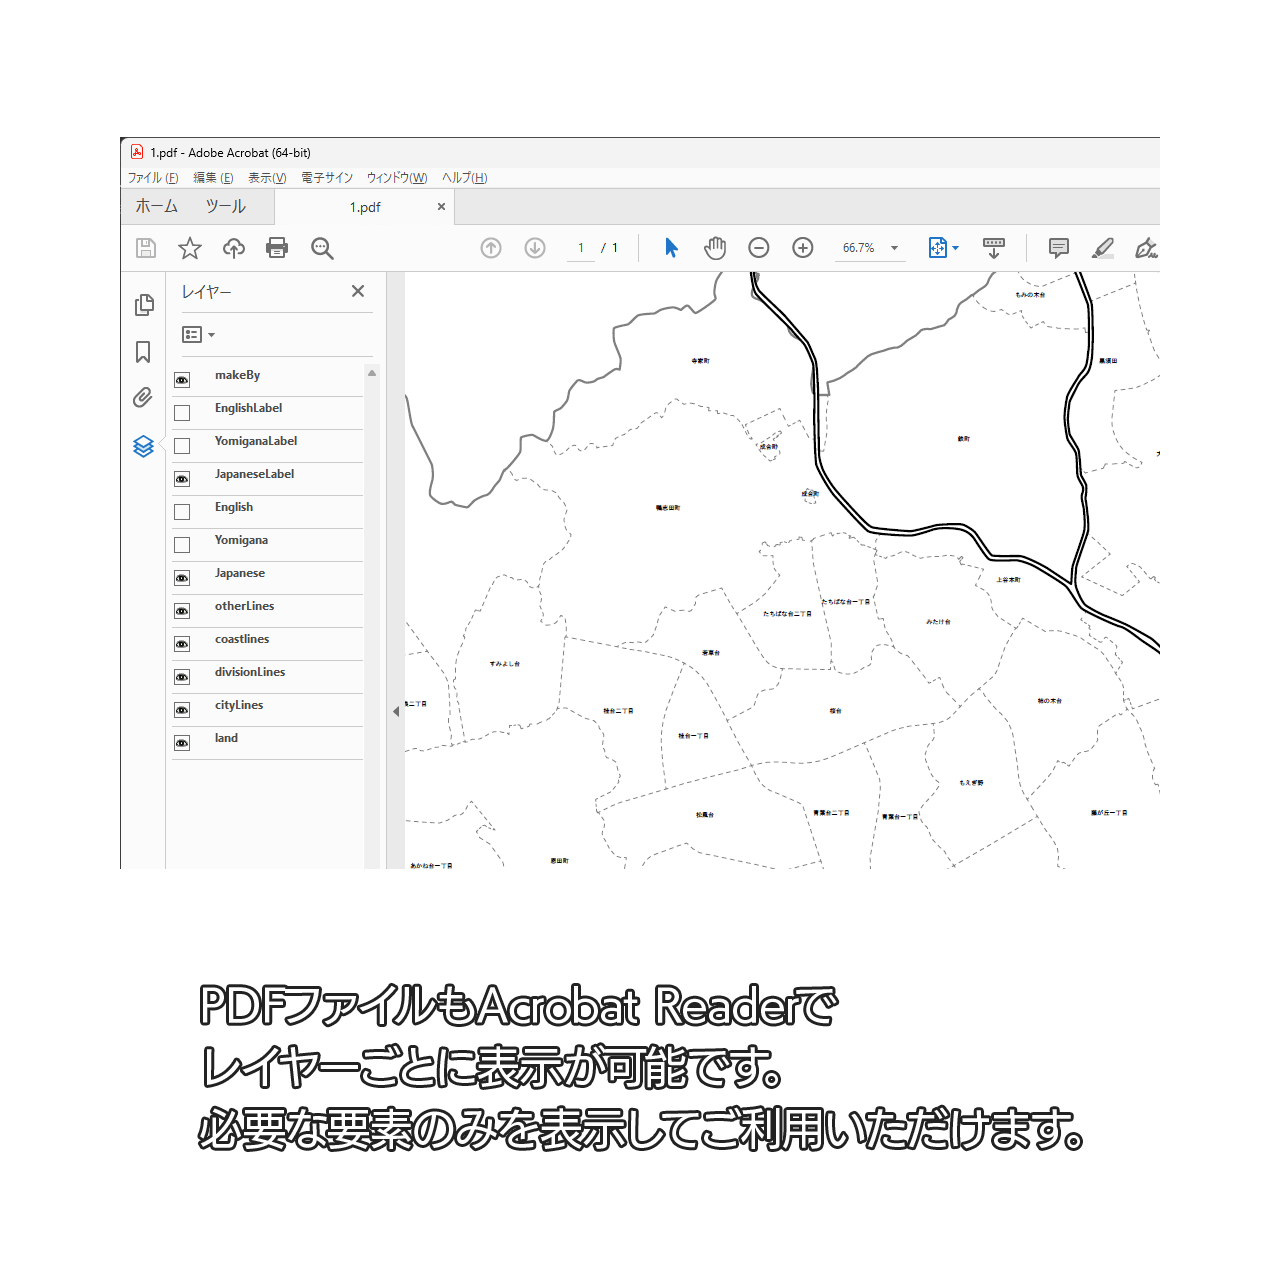
Task: Show the Yomigana layer
Action: 182,545
